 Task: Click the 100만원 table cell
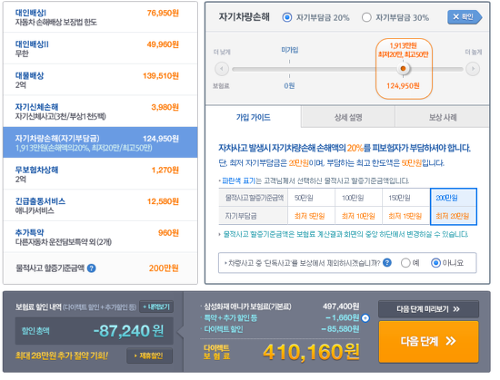click(358, 198)
